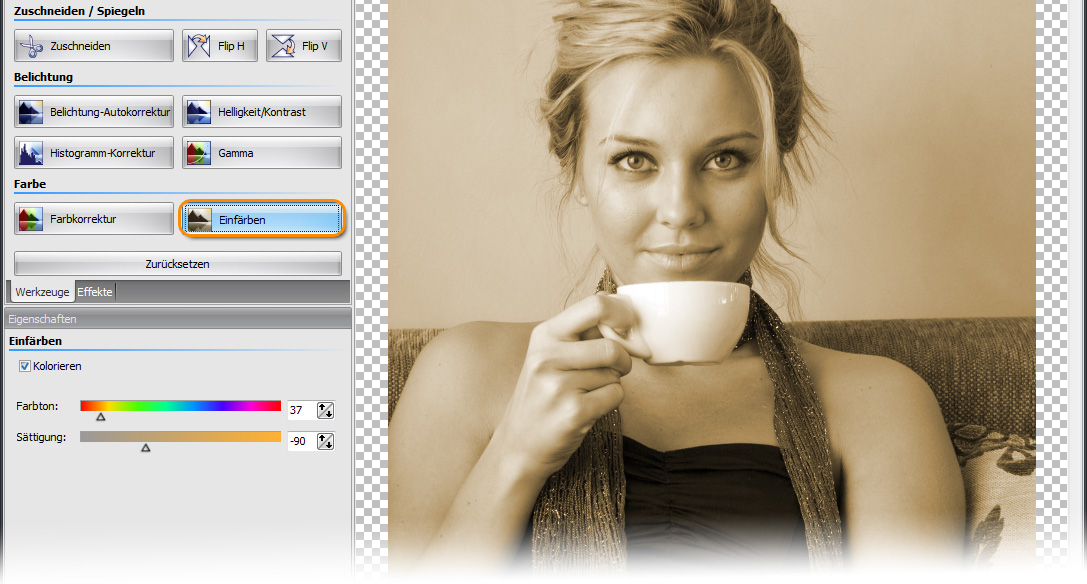Image resolution: width=1087 pixels, height=584 pixels.
Task: Click the Eigenschaften panel header
Action: (178, 318)
